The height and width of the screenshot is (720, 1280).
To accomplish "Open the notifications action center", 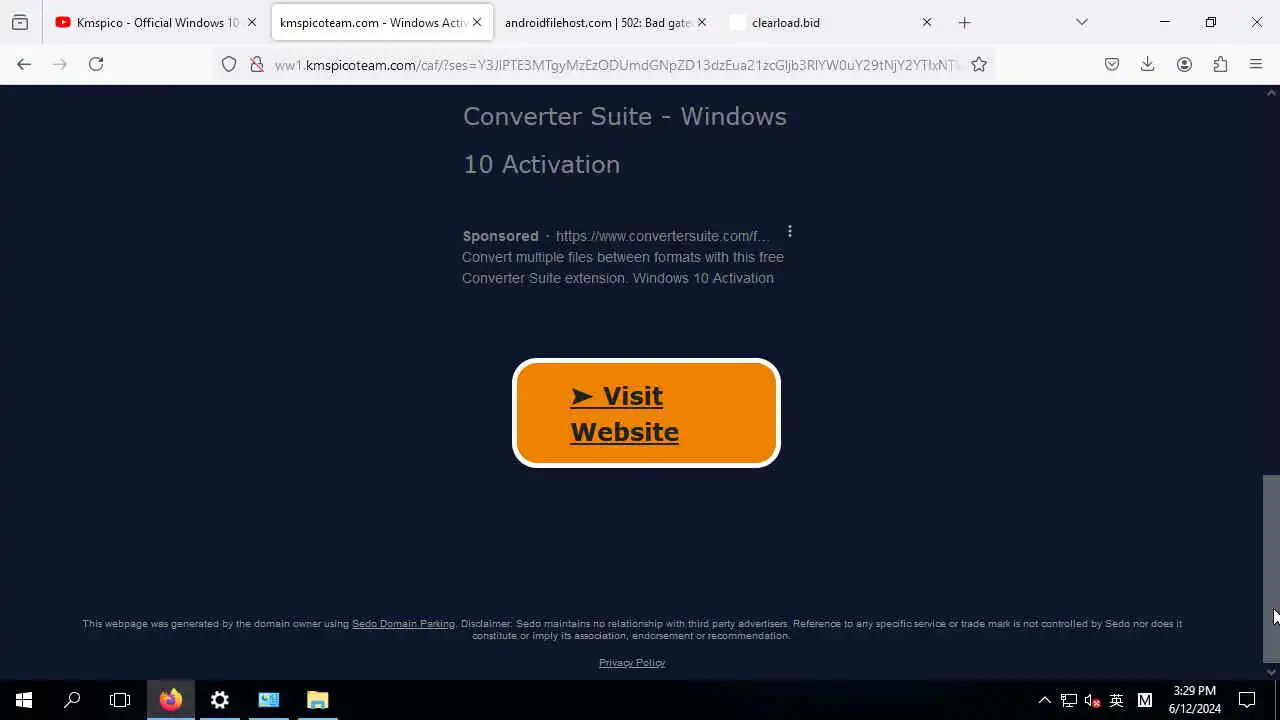I will tap(1247, 700).
